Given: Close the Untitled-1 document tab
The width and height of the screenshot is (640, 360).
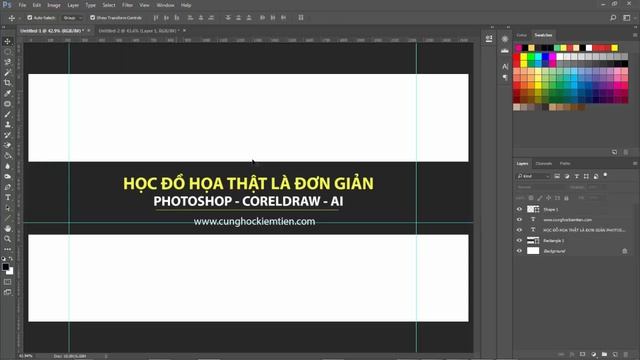Looking at the screenshot, I should tap(89, 31).
